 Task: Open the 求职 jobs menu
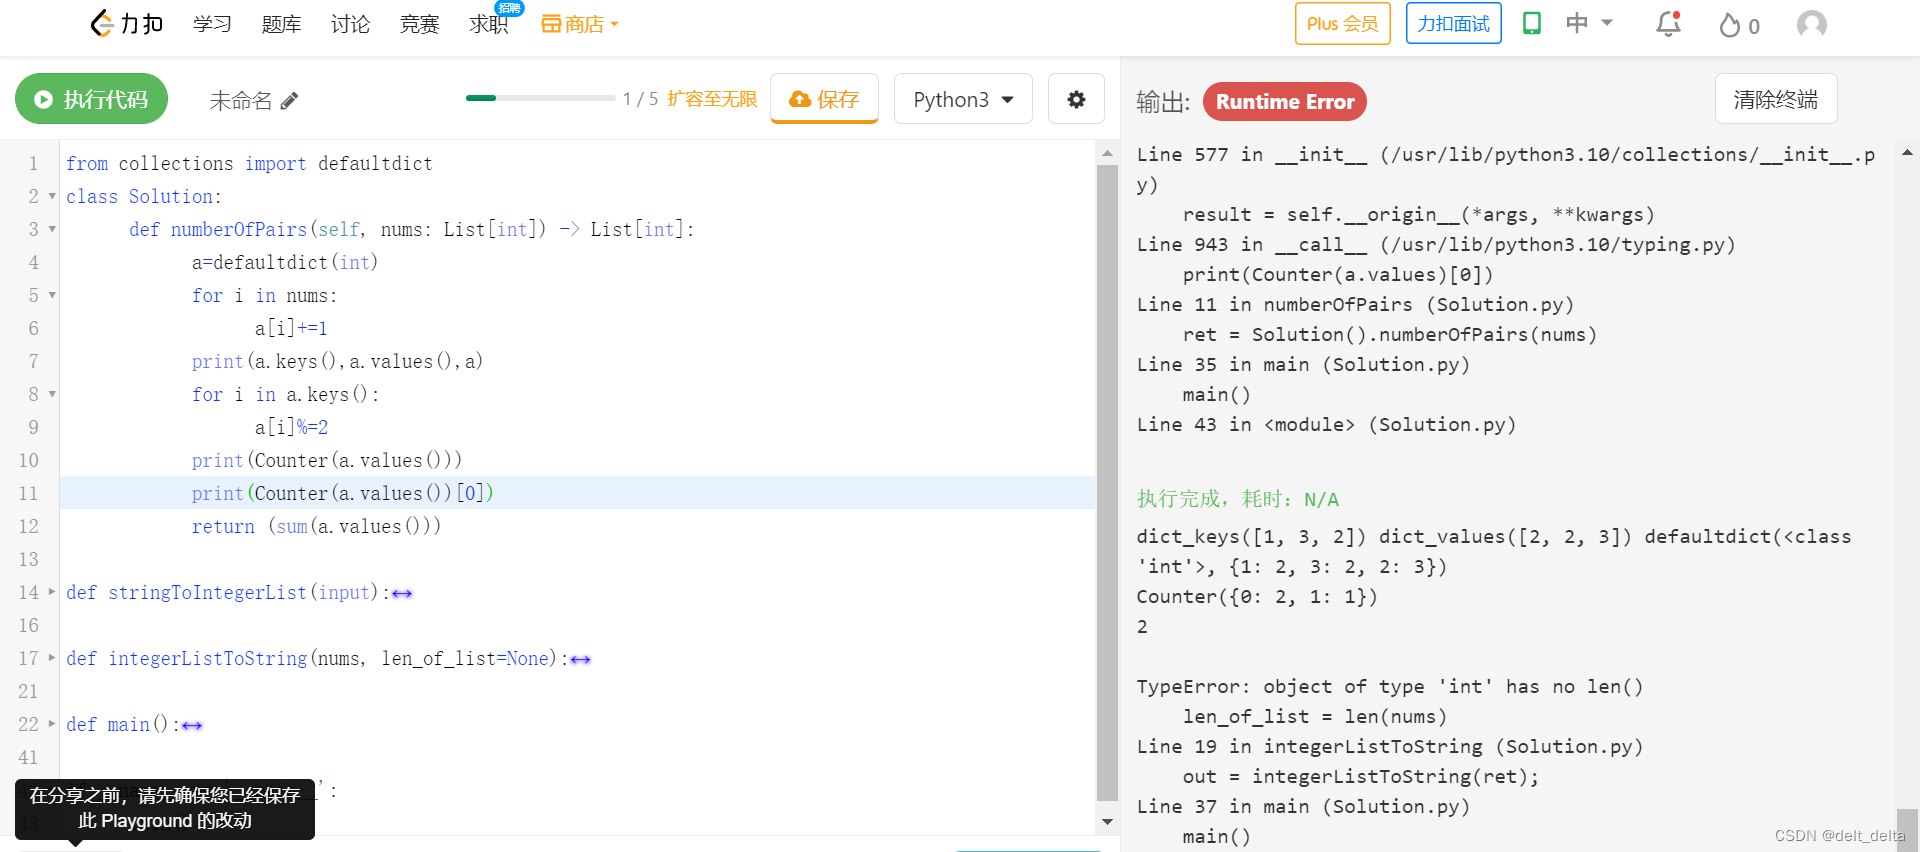[x=488, y=24]
